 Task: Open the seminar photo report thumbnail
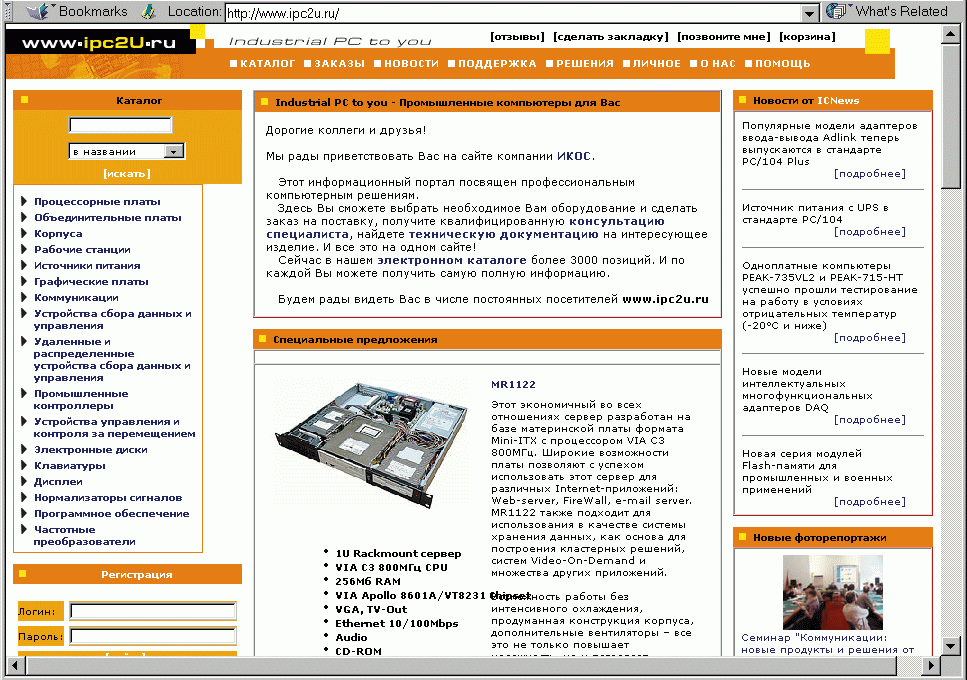(x=833, y=592)
